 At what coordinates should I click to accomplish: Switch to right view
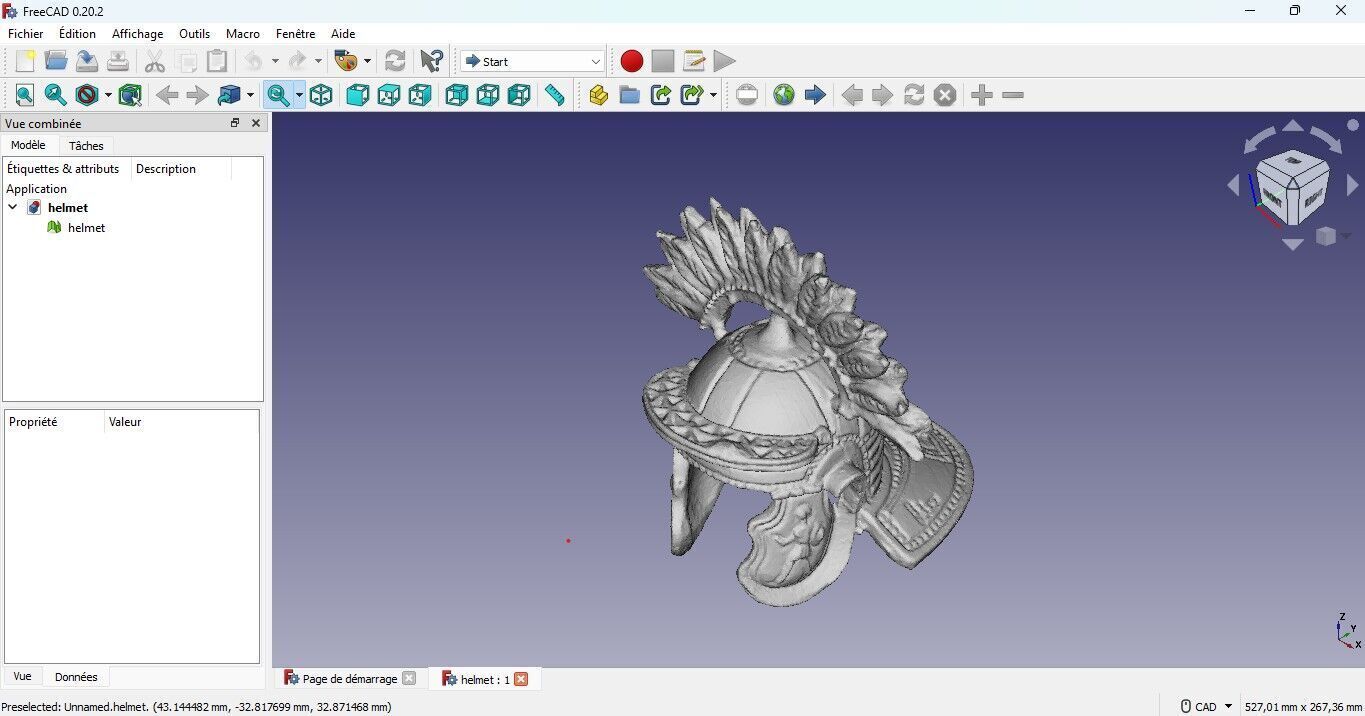point(420,95)
